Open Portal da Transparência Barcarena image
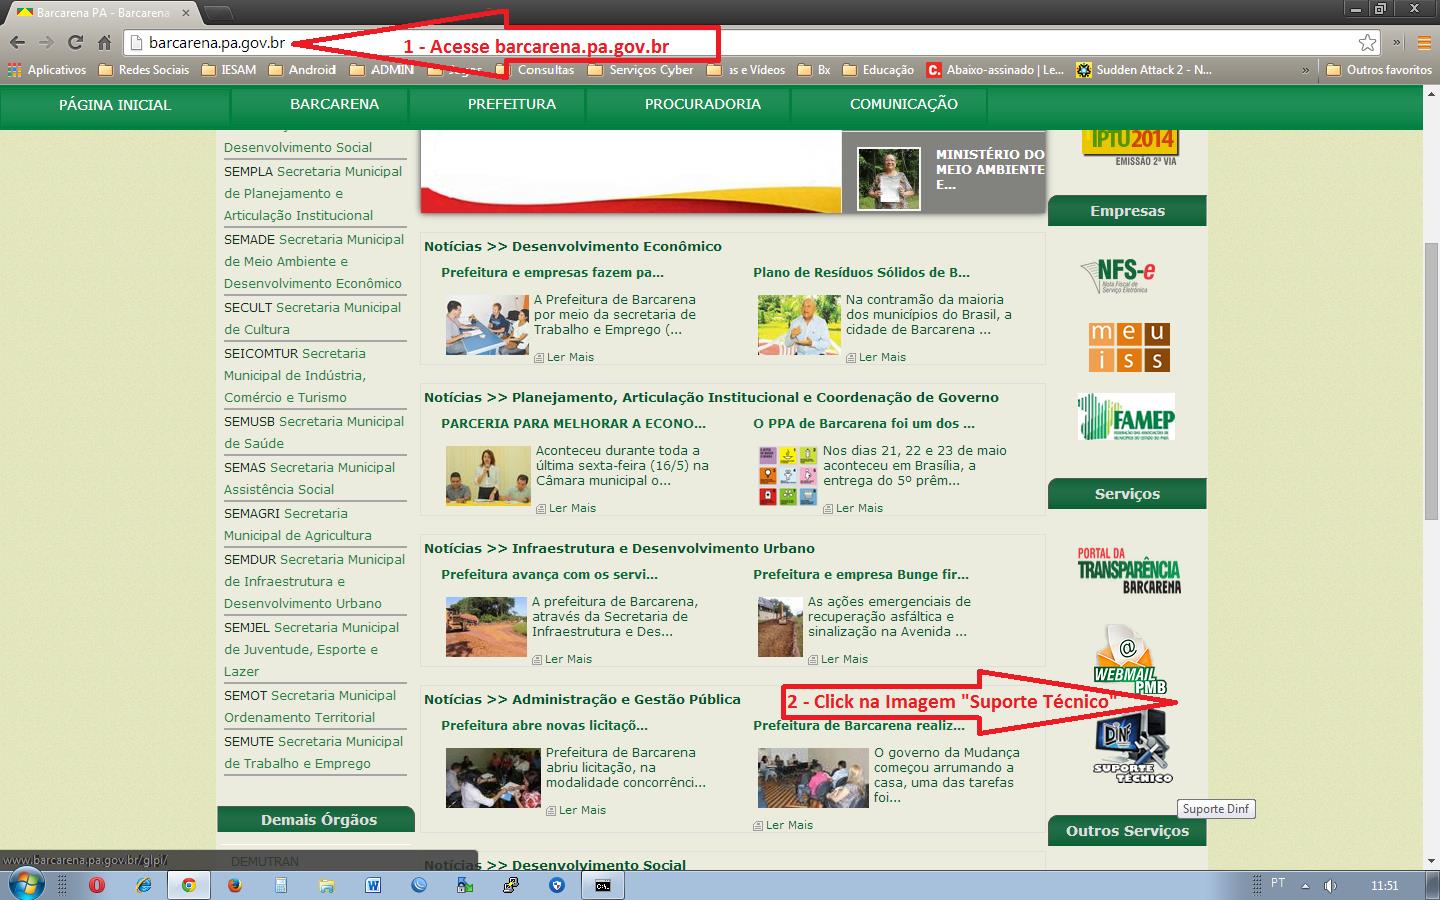This screenshot has width=1440, height=900. point(1129,571)
